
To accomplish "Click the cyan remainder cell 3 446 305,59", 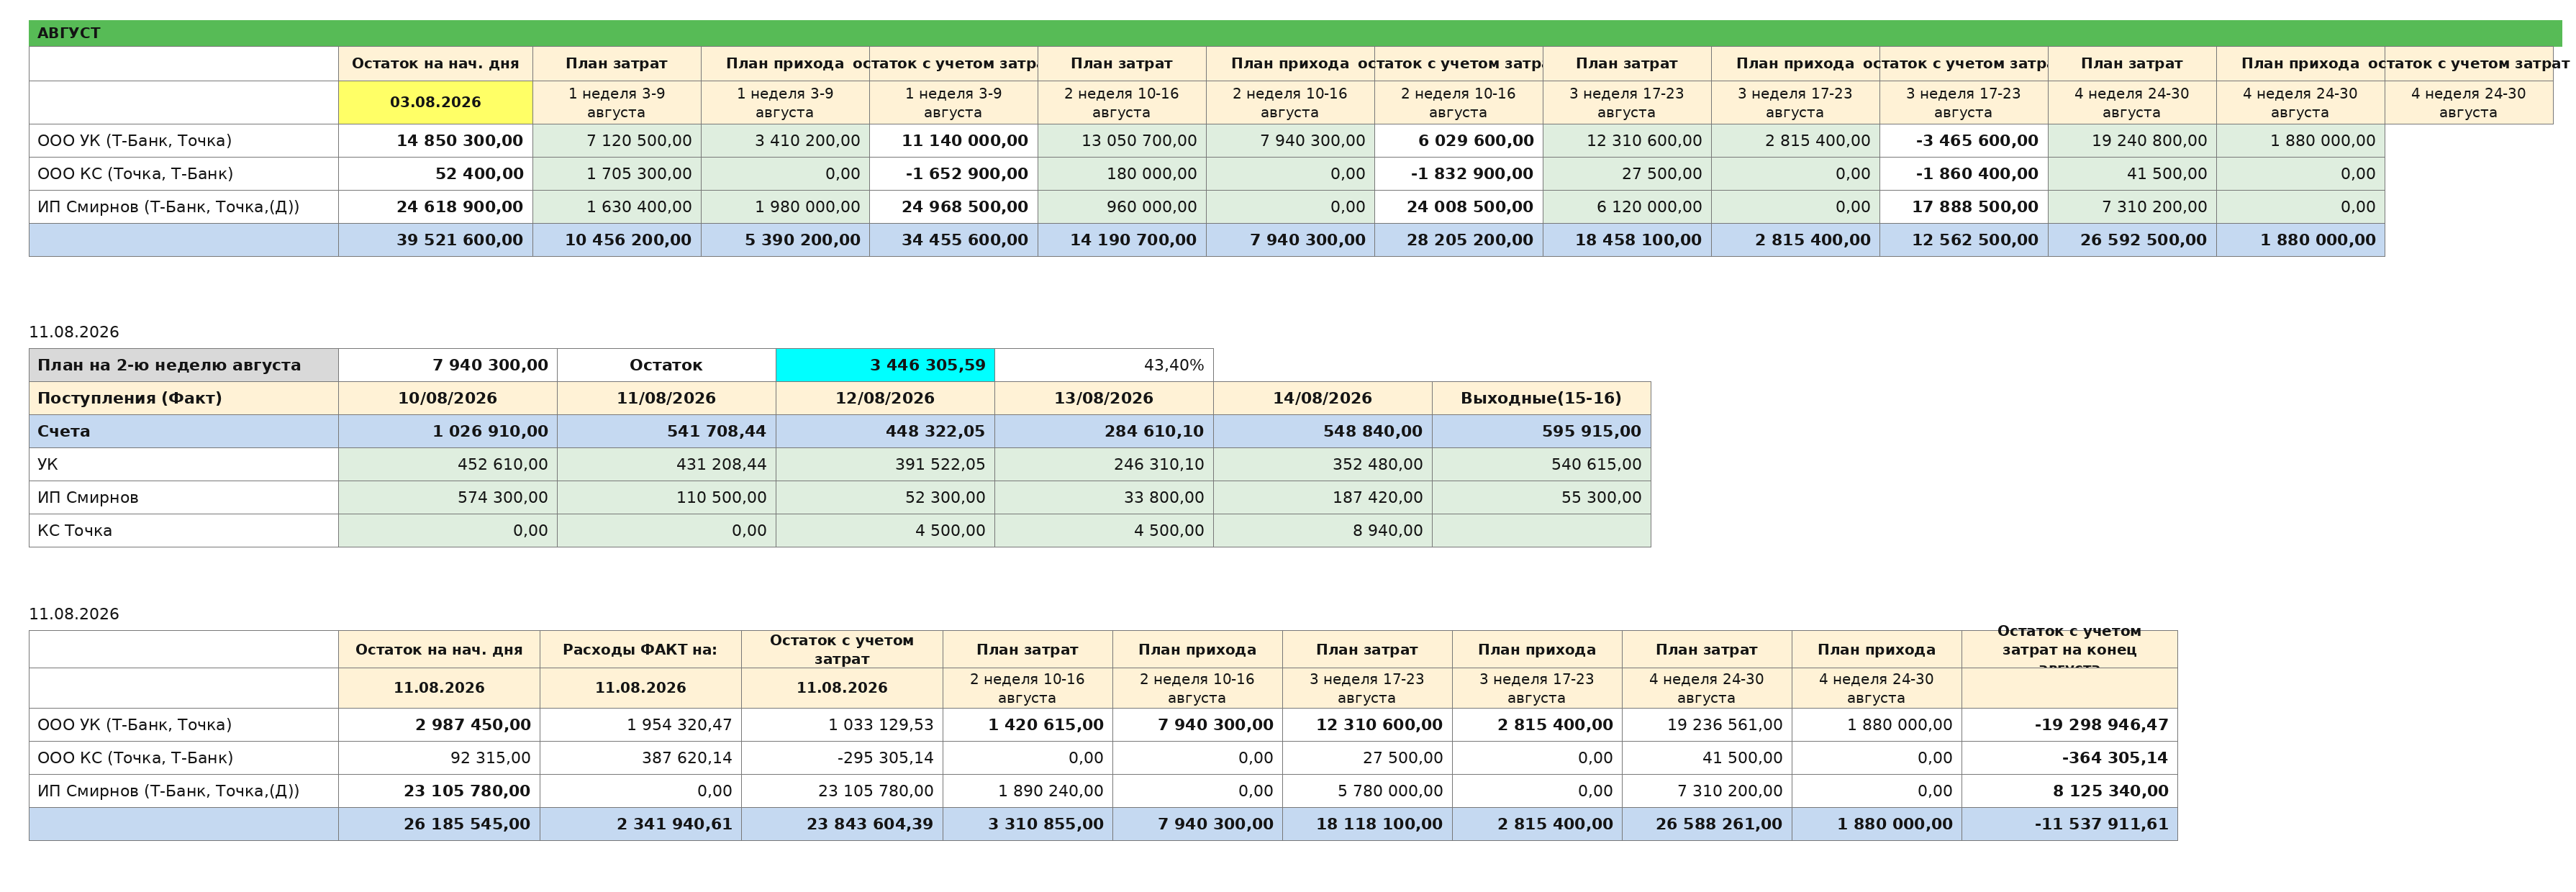I will [x=885, y=365].
